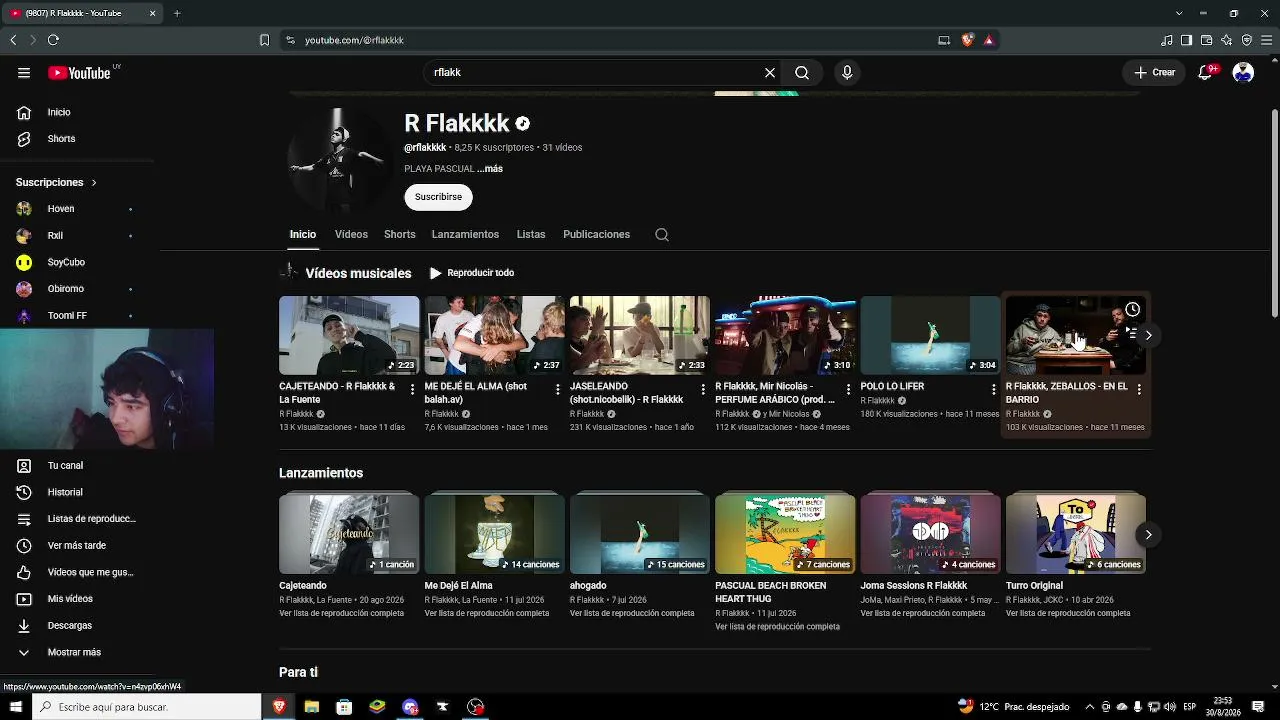1280x720 pixels.
Task: Switch to the channel Shorts tab
Action: (400, 235)
